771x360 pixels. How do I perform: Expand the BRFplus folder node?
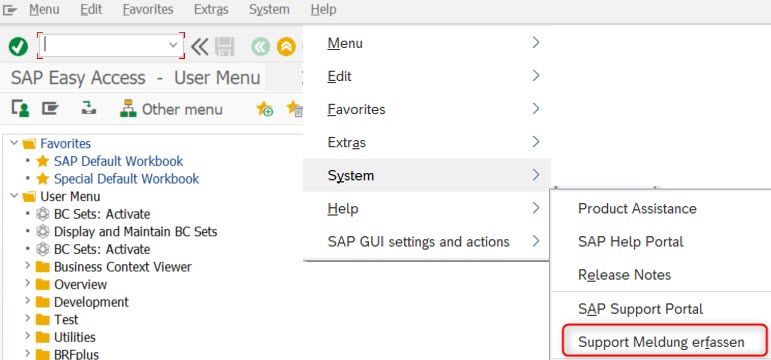[28, 354]
